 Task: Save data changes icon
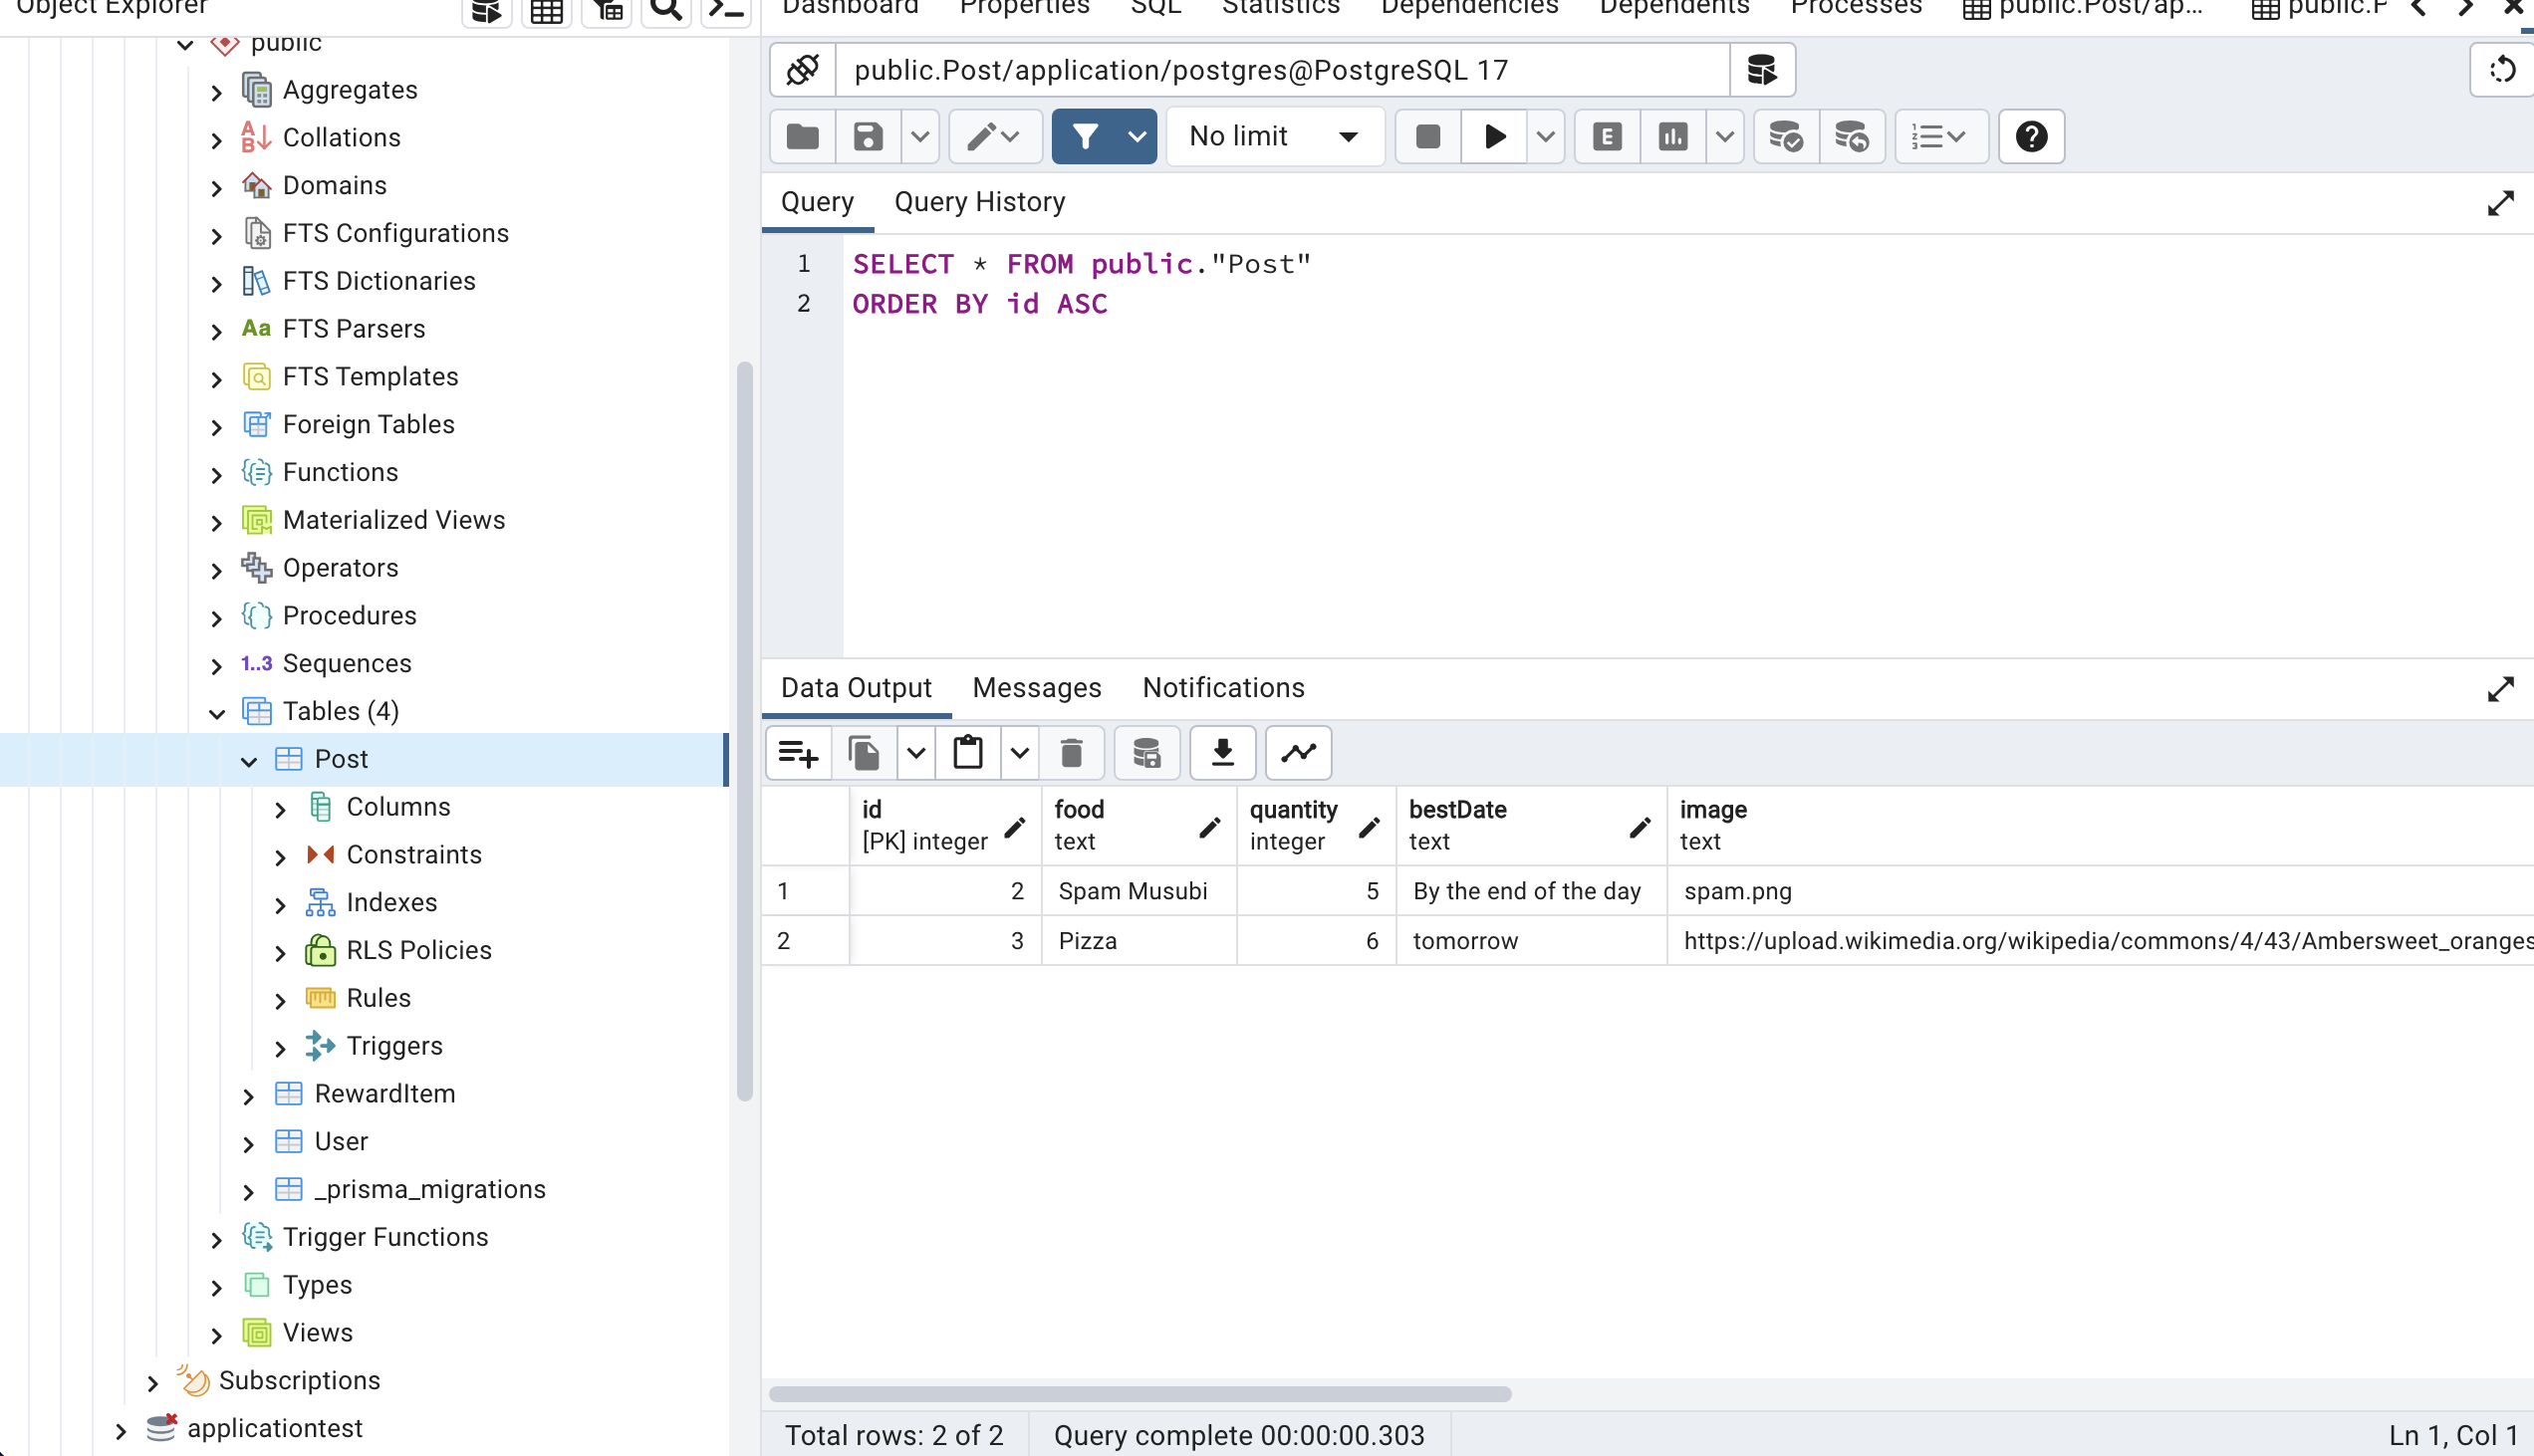coord(1147,752)
